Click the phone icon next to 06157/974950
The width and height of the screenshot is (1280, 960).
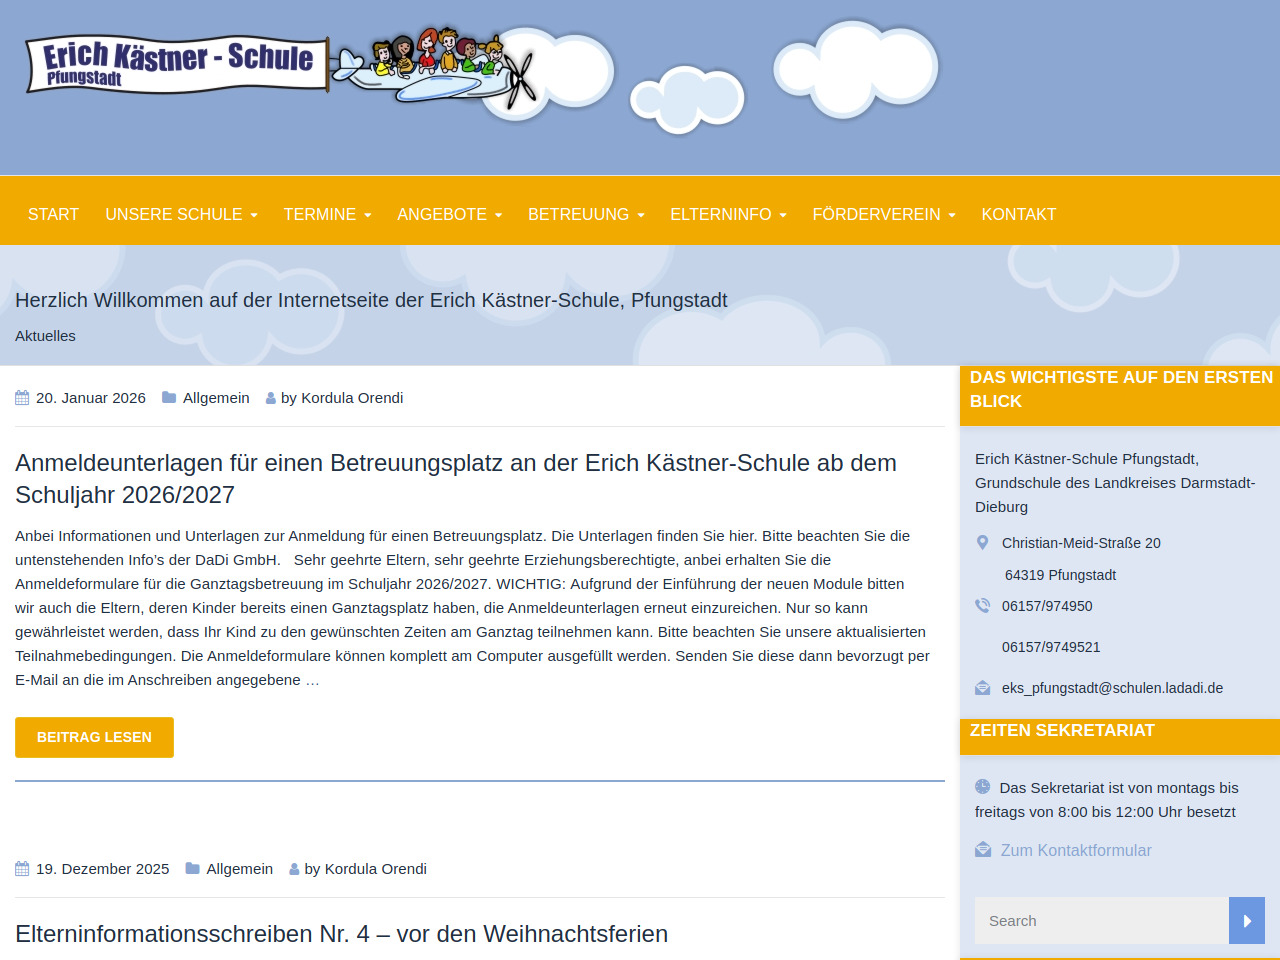(x=982, y=606)
